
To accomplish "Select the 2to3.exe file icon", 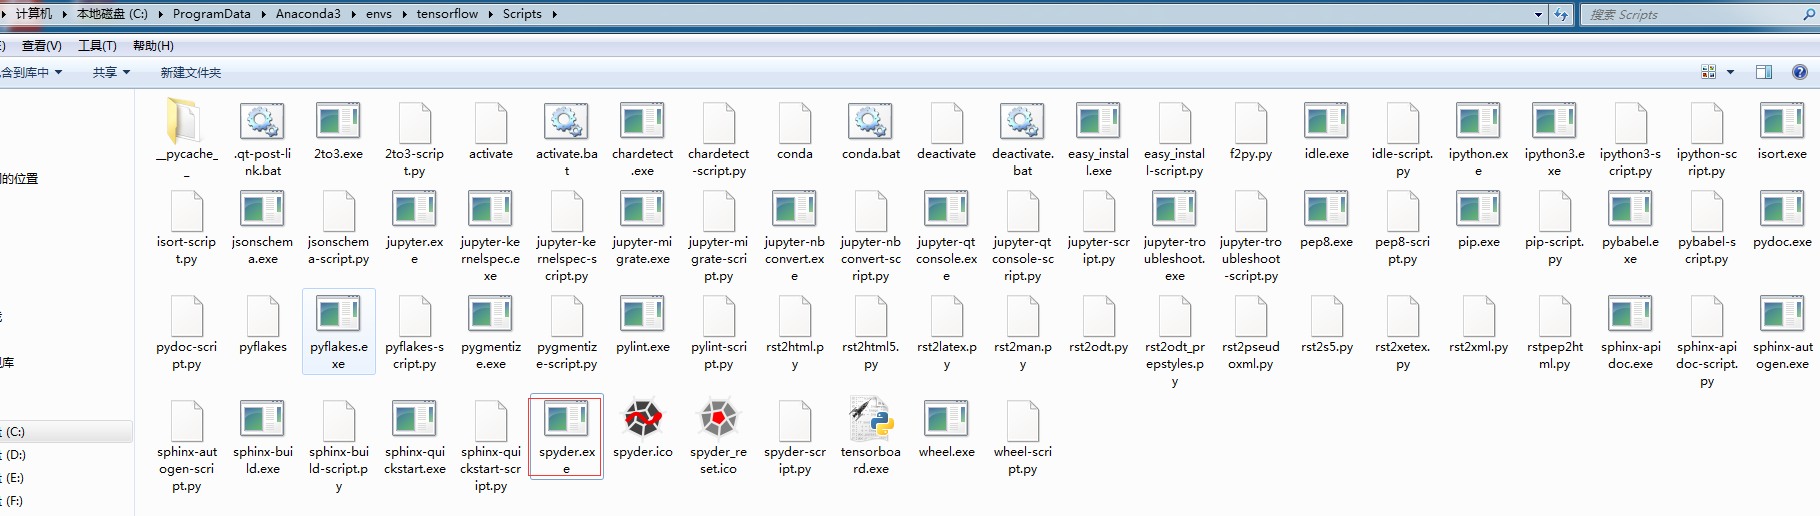I will [x=338, y=122].
